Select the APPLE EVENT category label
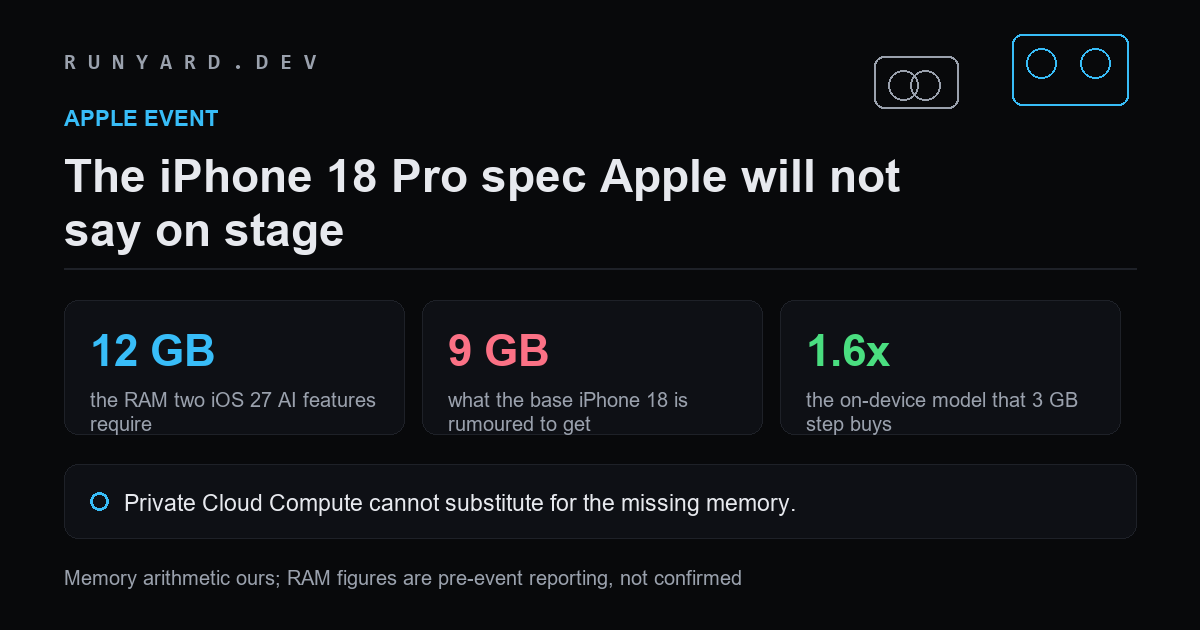This screenshot has width=1200, height=630. (141, 118)
